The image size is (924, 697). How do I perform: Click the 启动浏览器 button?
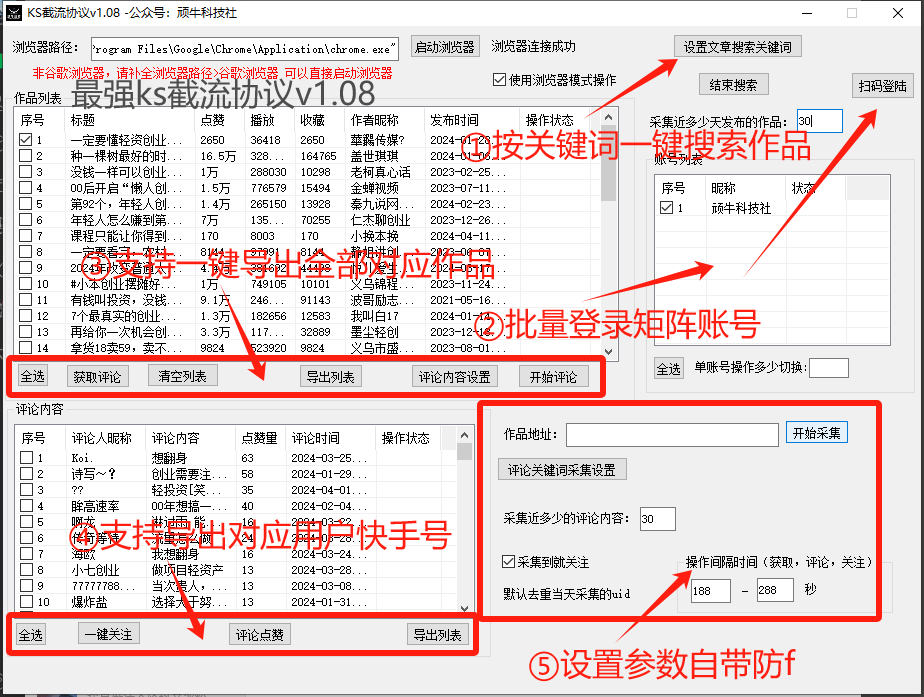coord(444,47)
